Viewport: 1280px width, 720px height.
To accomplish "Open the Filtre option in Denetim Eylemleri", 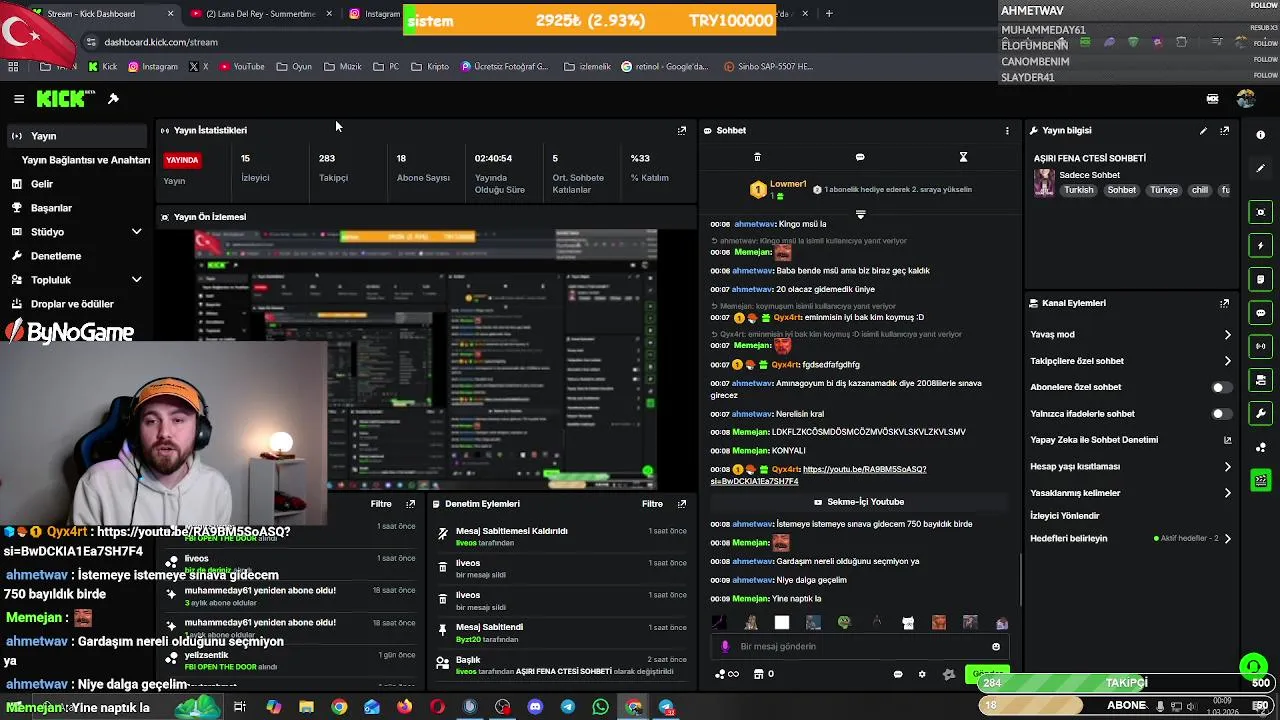I will click(x=652, y=504).
